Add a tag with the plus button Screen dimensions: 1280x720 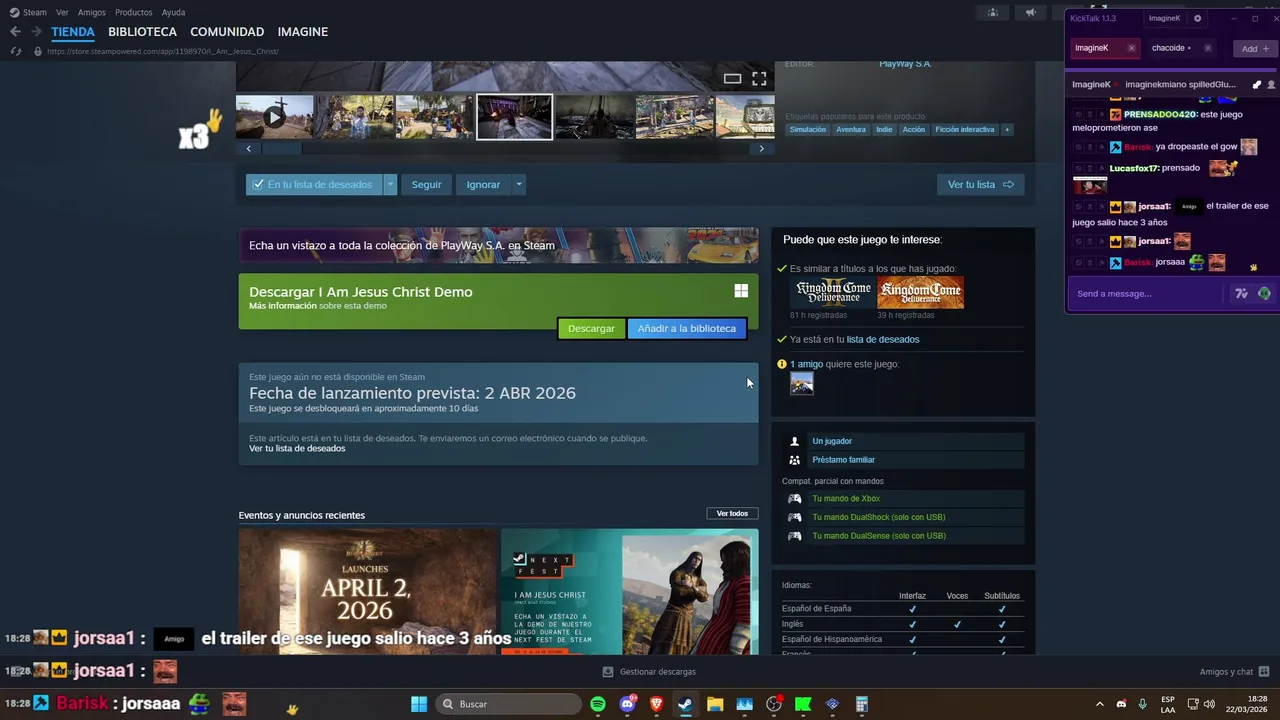click(x=1007, y=129)
